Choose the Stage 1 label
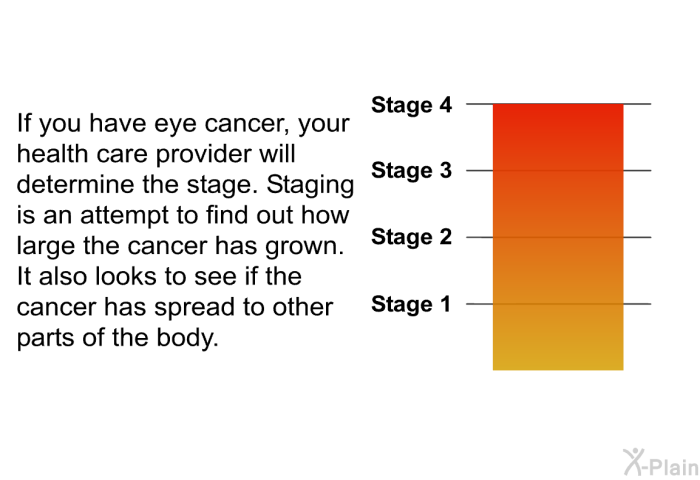The height and width of the screenshot is (480, 700). 411,304
